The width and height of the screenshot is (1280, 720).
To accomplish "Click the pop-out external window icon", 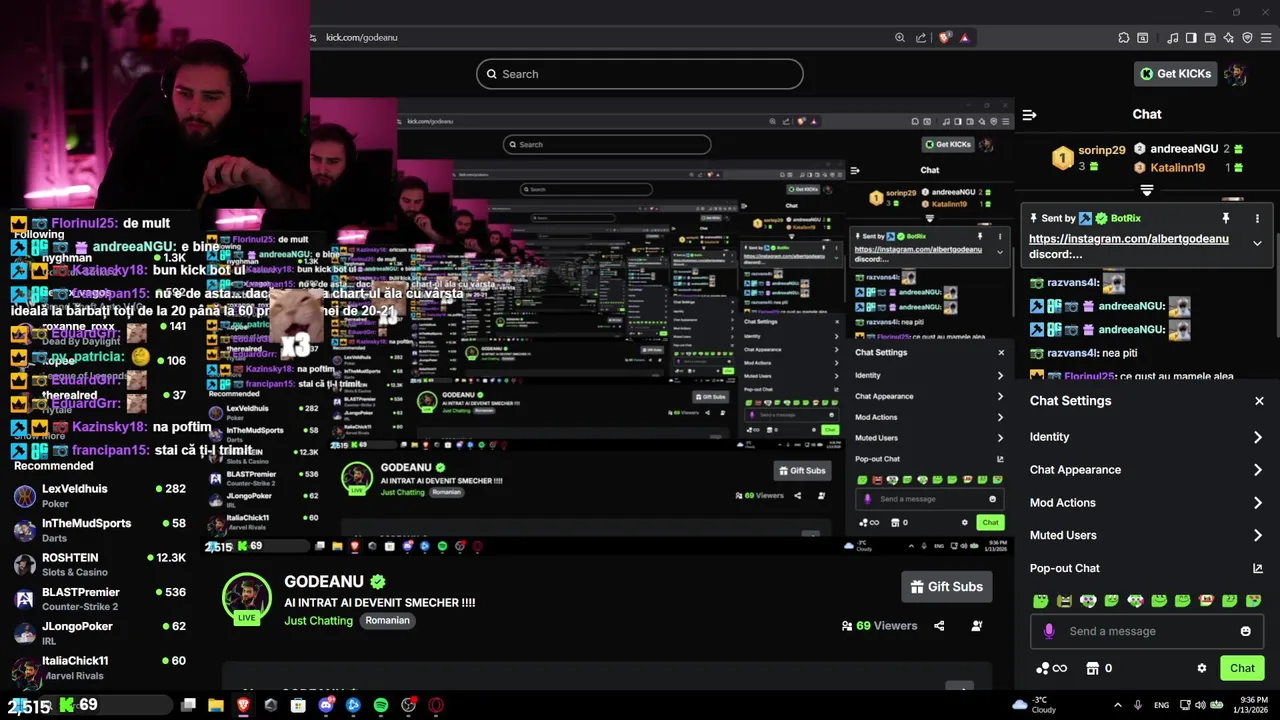I will click(1258, 568).
